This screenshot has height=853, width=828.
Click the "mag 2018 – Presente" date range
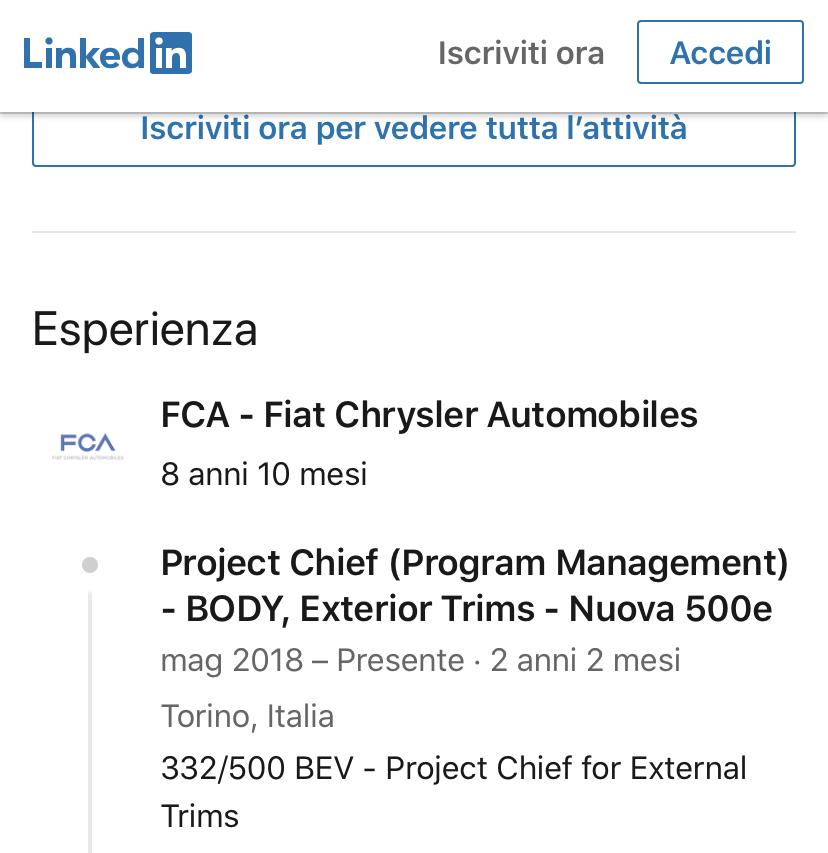[x=313, y=660]
